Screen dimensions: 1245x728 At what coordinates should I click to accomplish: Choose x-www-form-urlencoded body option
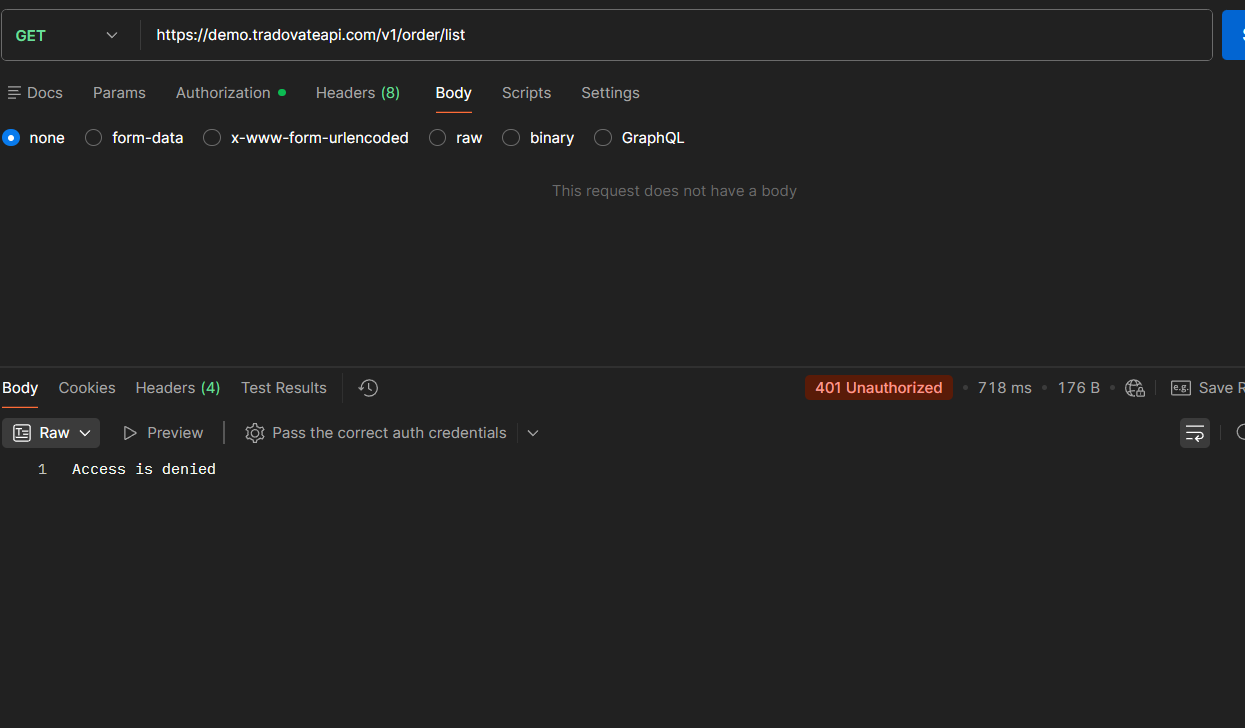(212, 138)
